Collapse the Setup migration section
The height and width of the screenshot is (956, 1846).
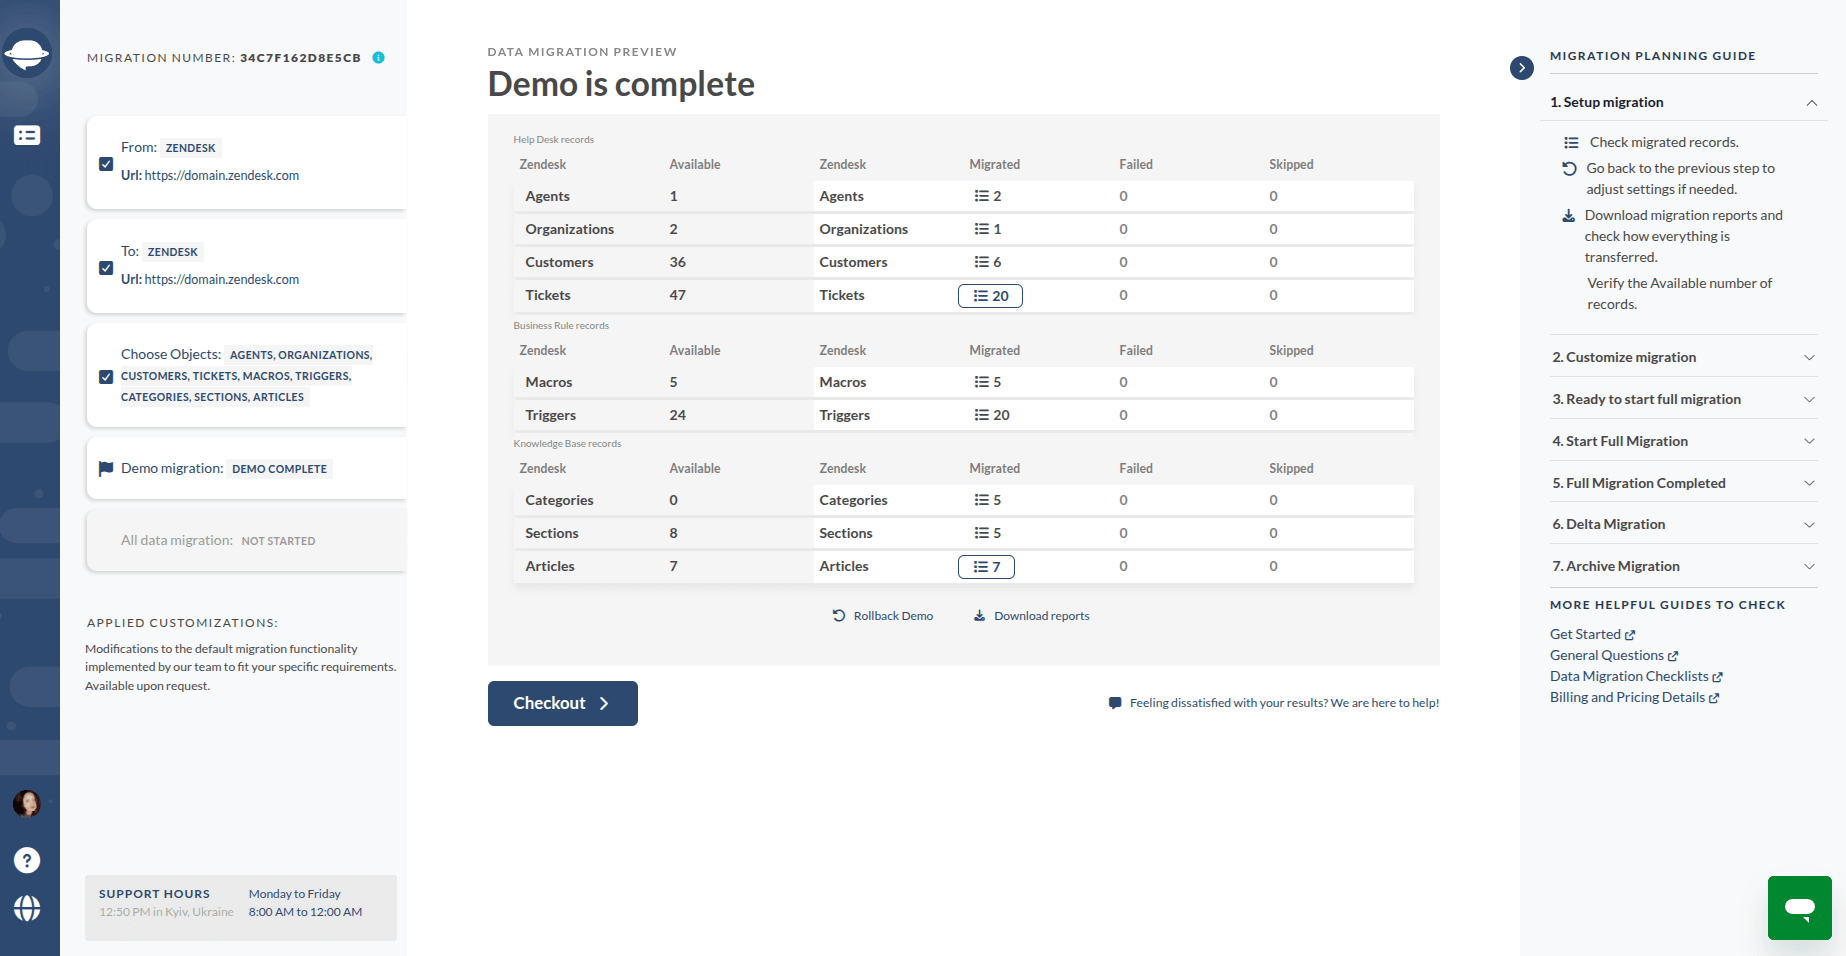(x=1812, y=102)
